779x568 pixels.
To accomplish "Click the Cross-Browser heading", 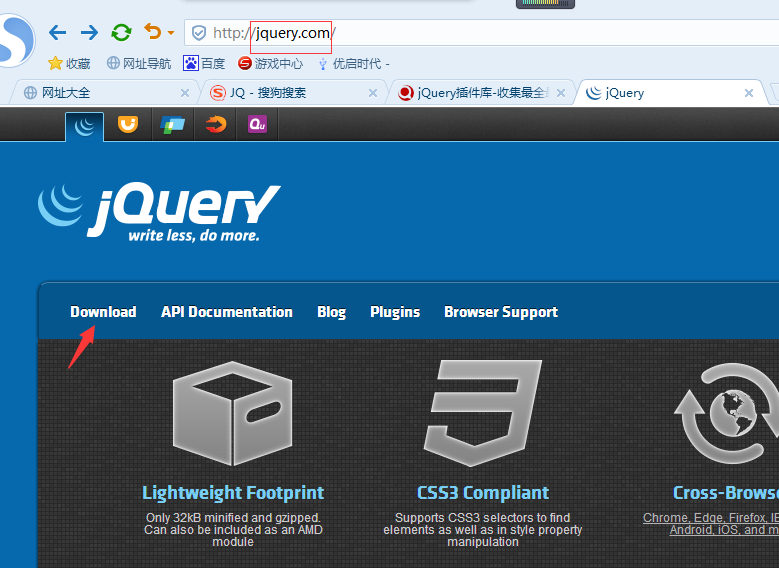I will pyautogui.click(x=726, y=492).
